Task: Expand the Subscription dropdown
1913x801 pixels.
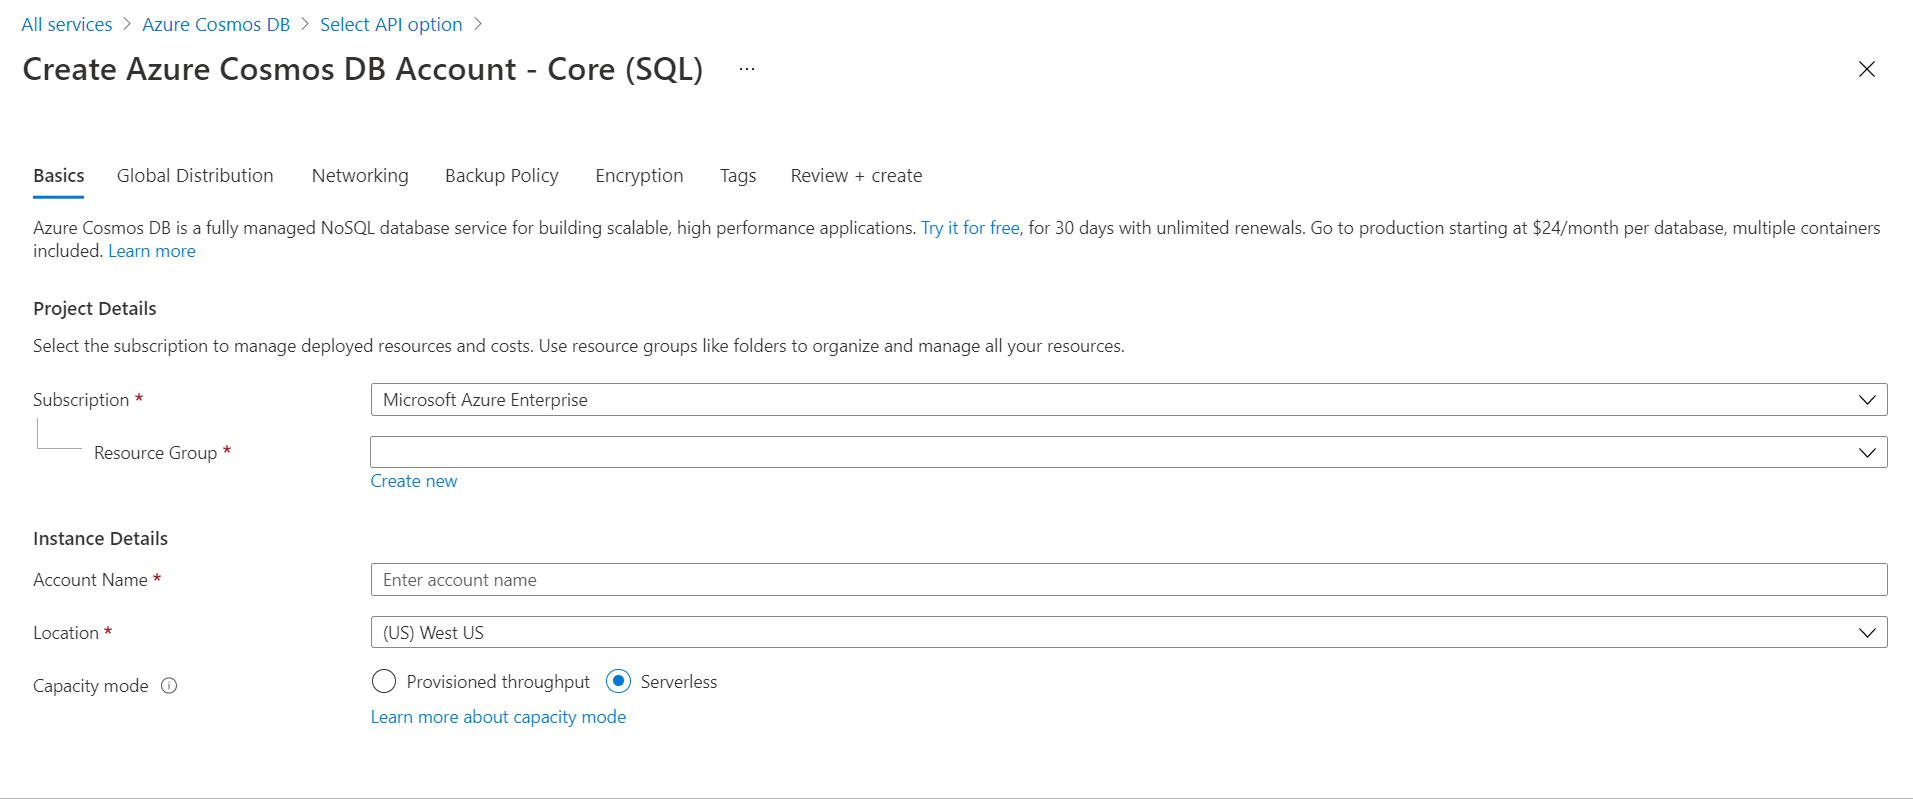Action: pyautogui.click(x=1128, y=400)
